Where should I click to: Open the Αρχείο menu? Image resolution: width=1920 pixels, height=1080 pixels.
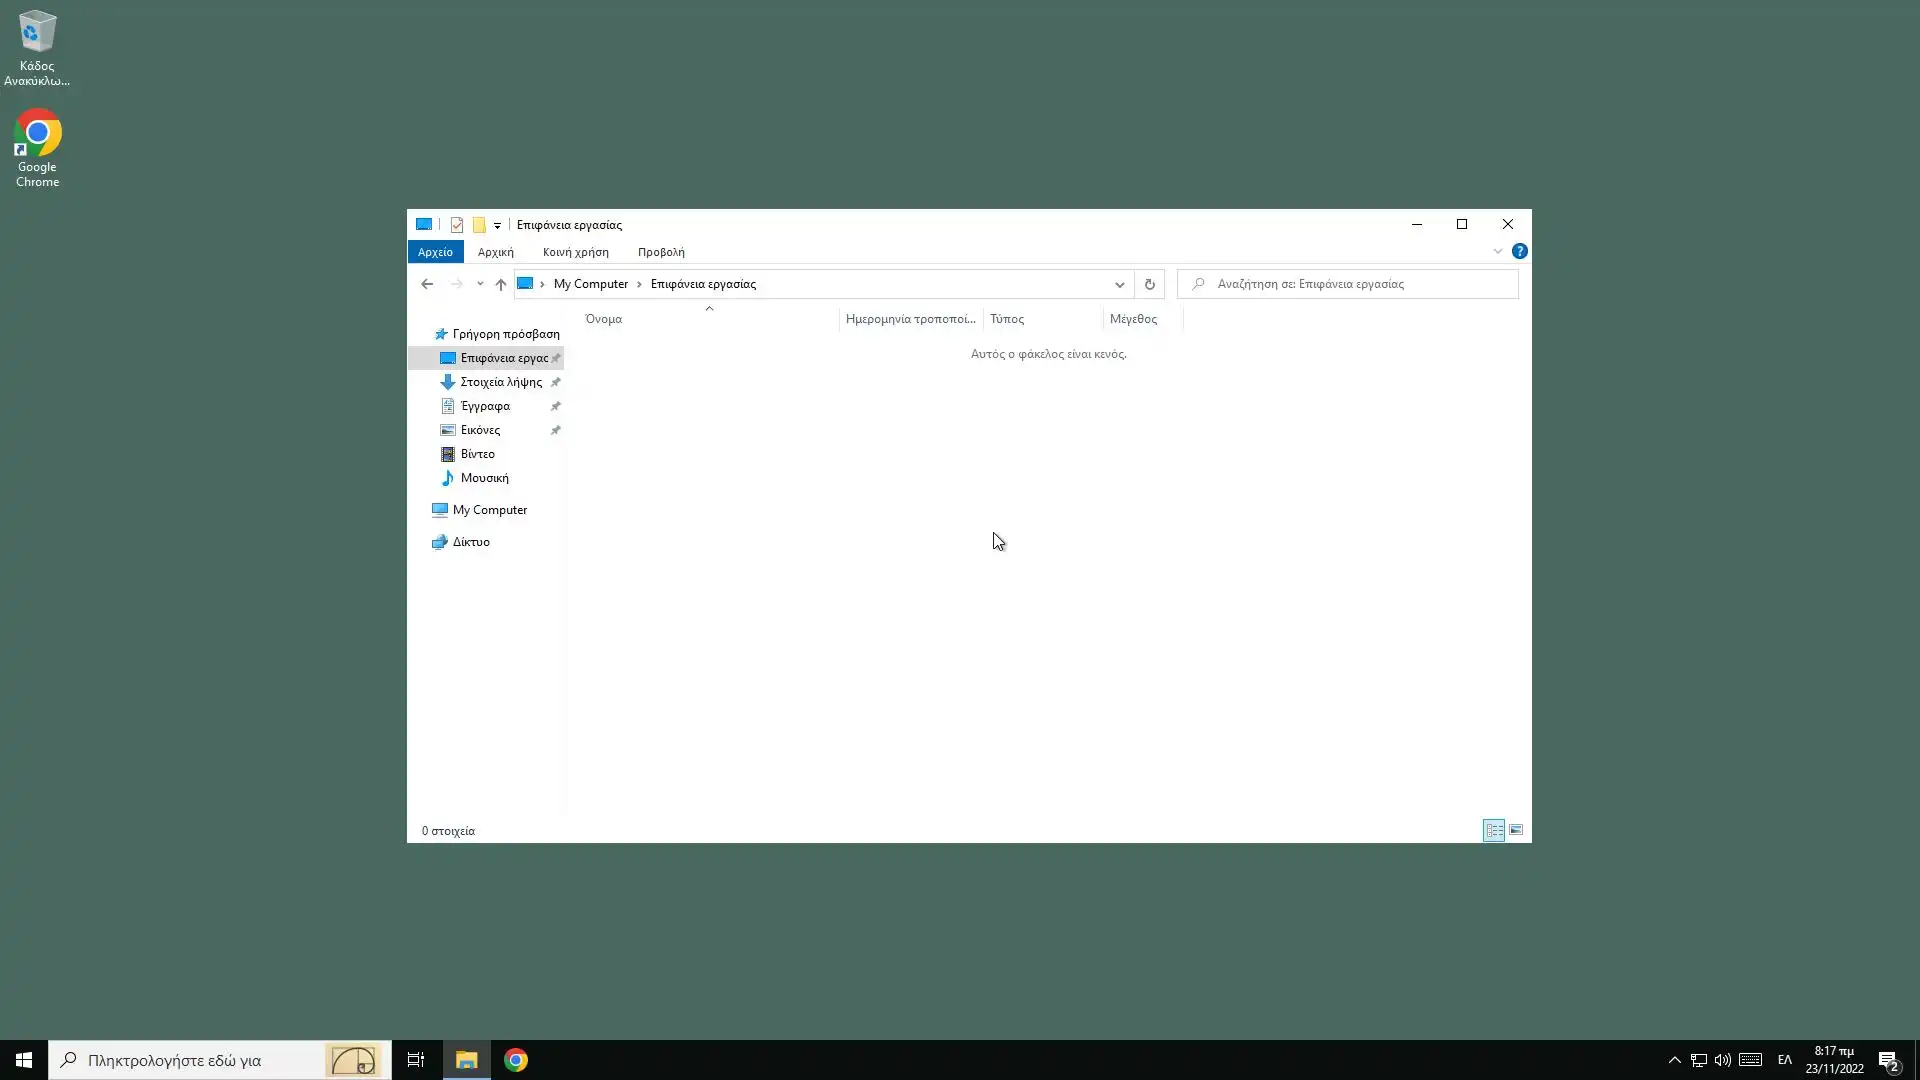click(435, 252)
